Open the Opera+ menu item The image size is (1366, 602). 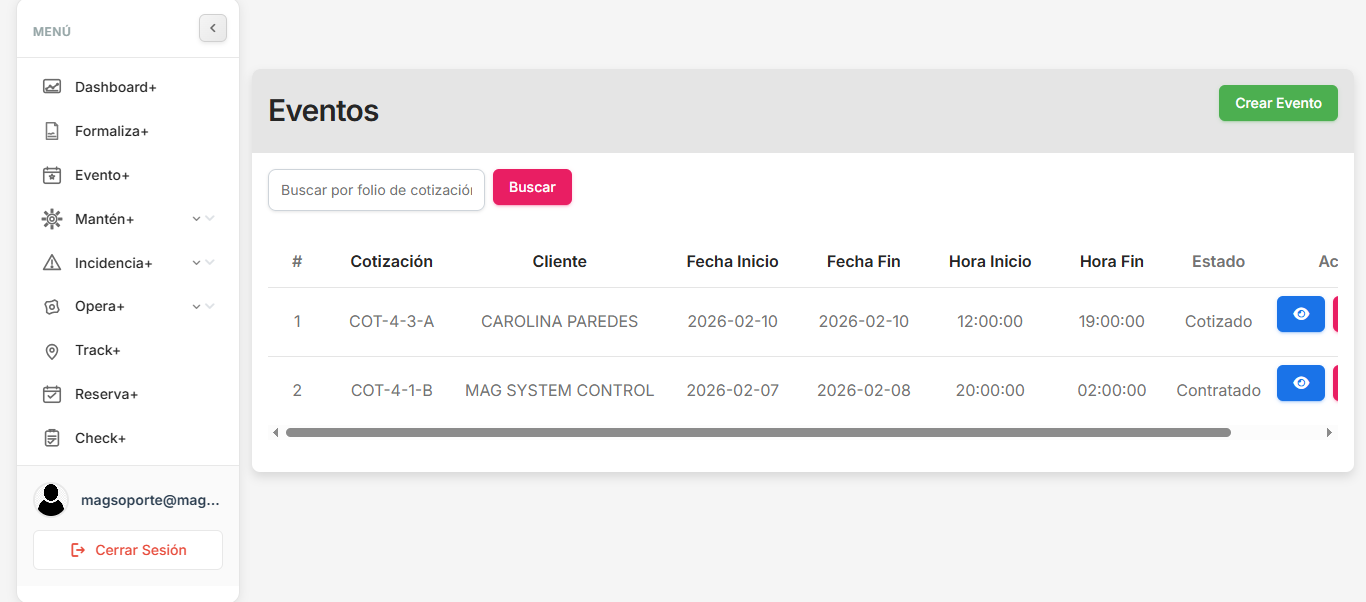click(x=99, y=306)
